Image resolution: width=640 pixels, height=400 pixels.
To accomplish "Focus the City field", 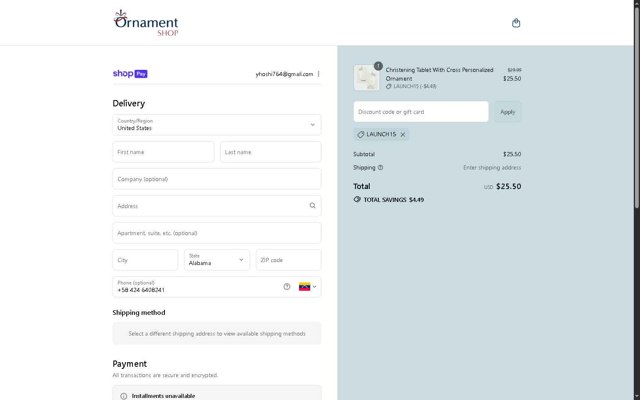I will pyautogui.click(x=145, y=260).
